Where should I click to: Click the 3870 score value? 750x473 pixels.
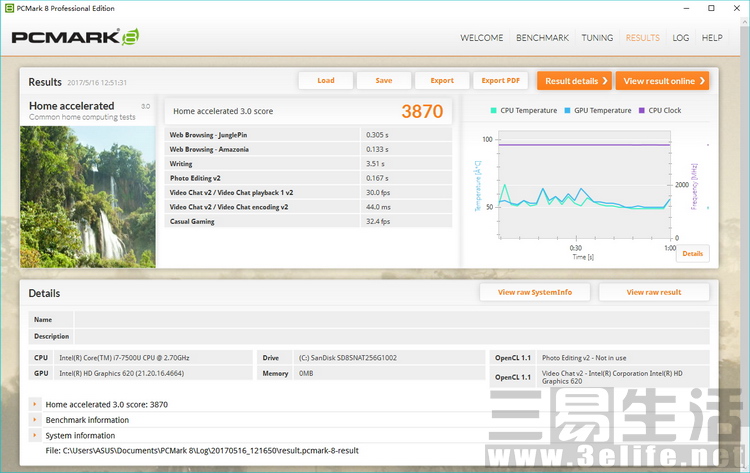(422, 111)
